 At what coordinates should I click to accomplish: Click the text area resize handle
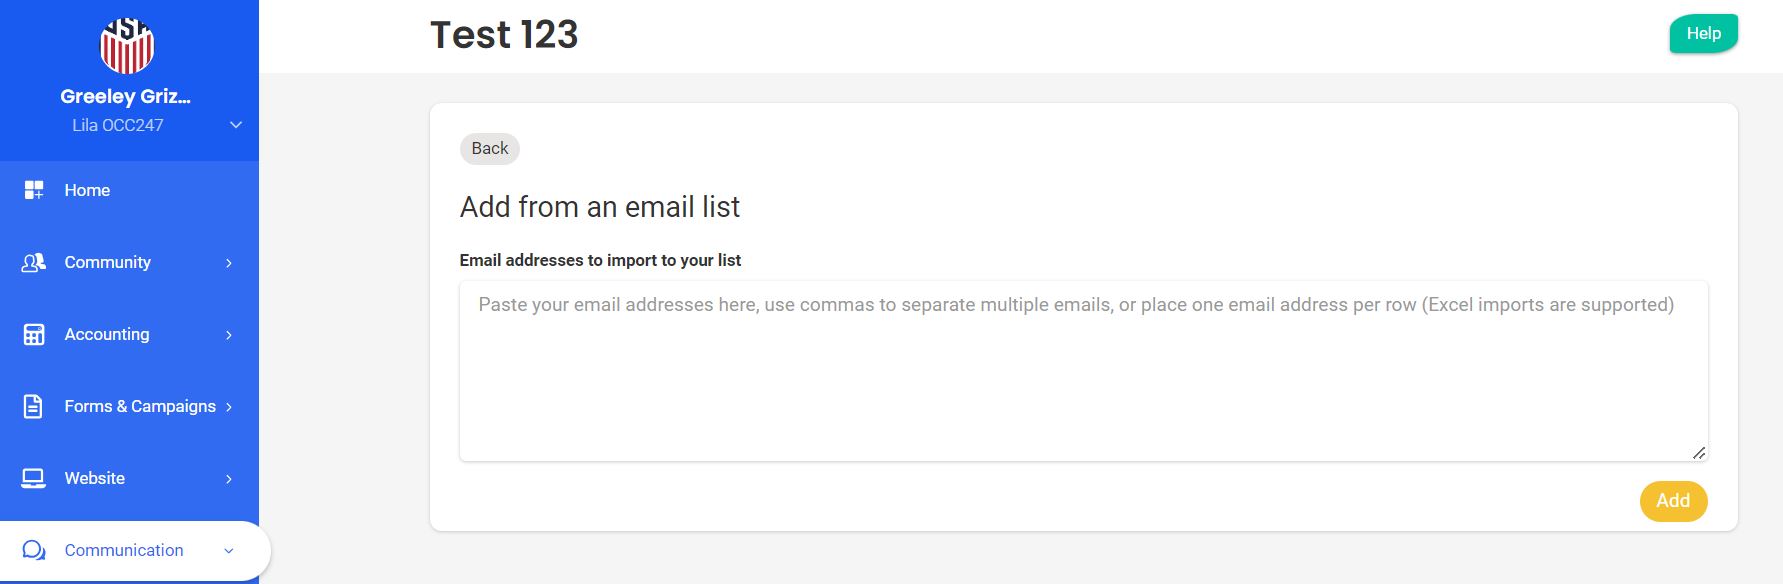point(1699,453)
